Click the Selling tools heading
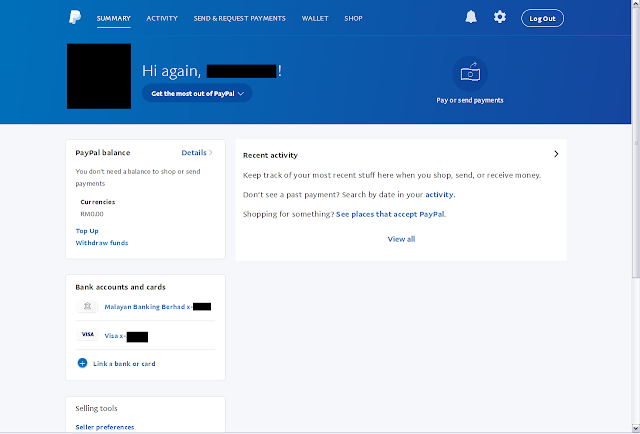640x434 pixels. [x=96, y=408]
